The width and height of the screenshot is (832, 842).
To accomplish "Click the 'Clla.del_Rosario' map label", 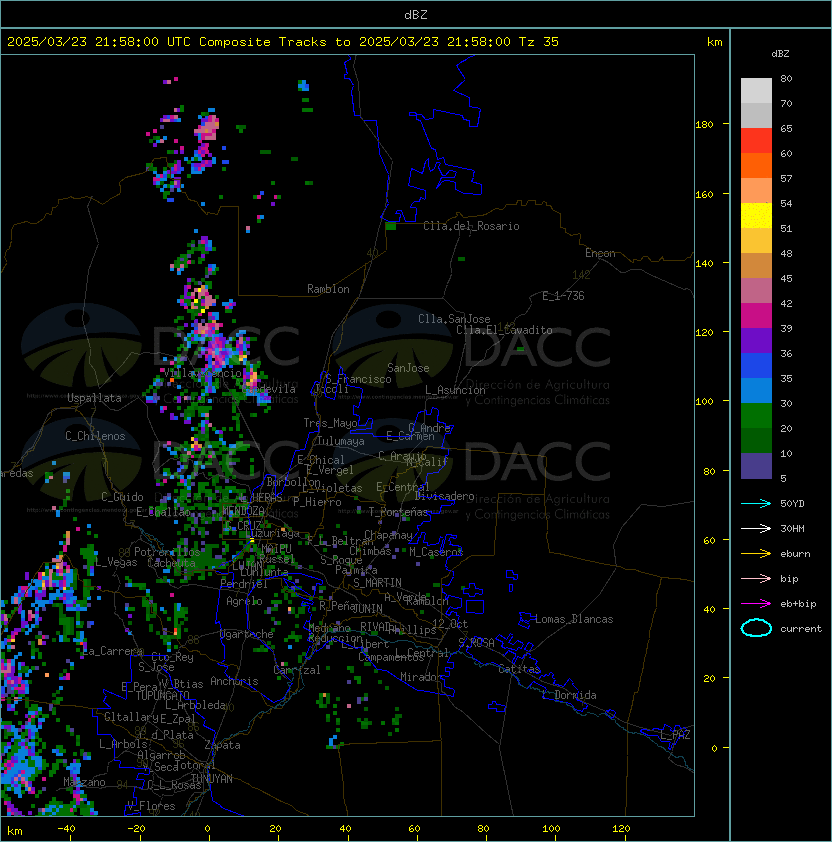I will pos(471,226).
